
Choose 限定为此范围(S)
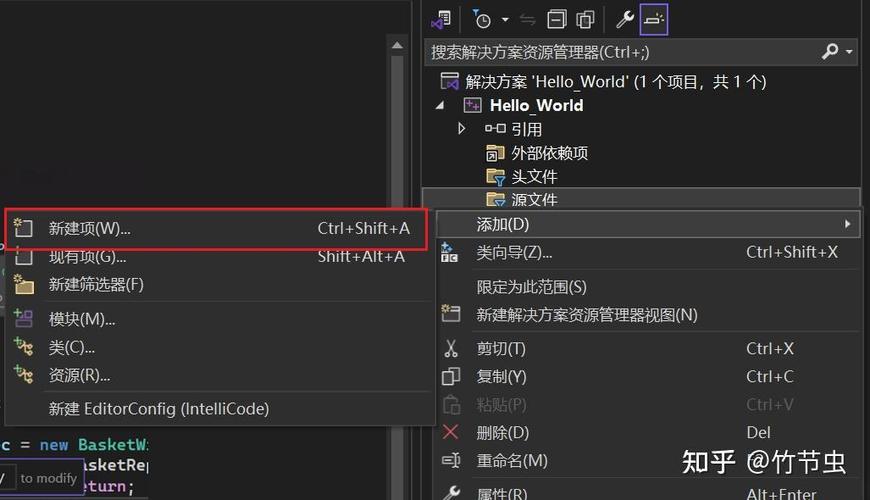(648, 287)
